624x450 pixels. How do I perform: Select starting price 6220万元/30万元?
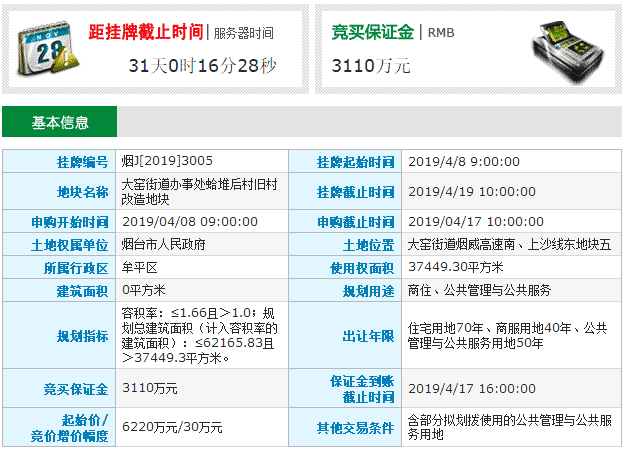tap(172, 427)
